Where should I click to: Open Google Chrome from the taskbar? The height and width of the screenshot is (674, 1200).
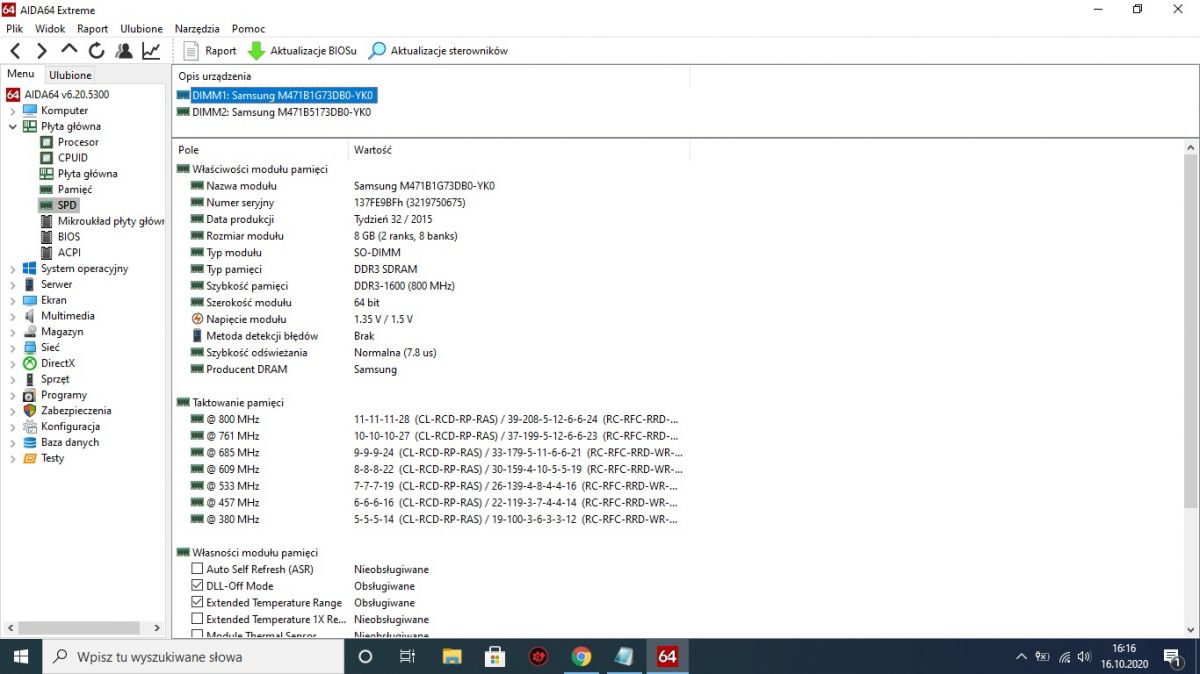(x=581, y=657)
